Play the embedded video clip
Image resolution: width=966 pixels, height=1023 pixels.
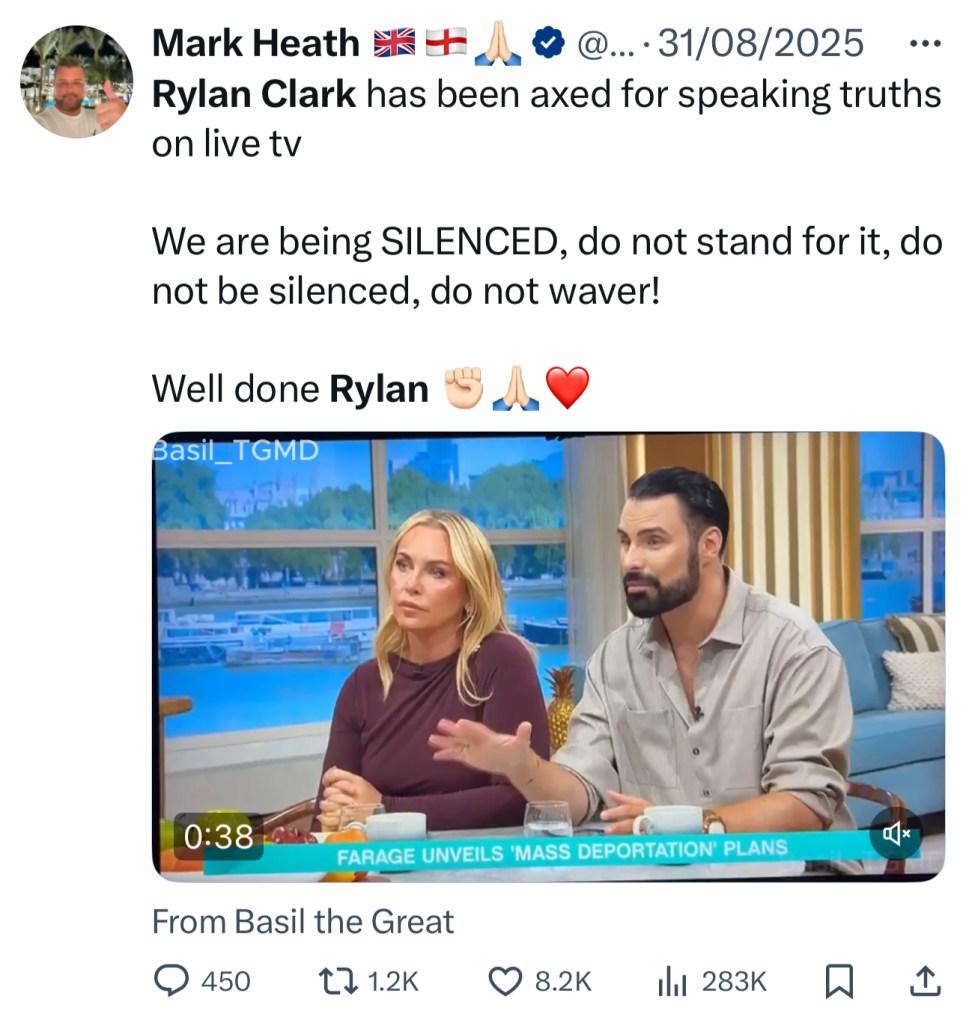pos(548,656)
